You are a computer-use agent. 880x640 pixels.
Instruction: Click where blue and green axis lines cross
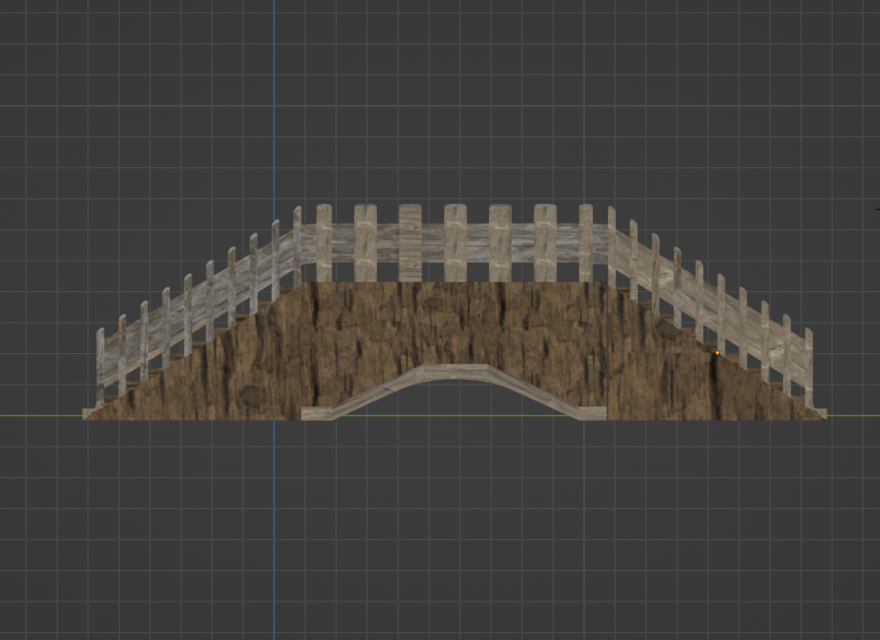(x=275, y=415)
